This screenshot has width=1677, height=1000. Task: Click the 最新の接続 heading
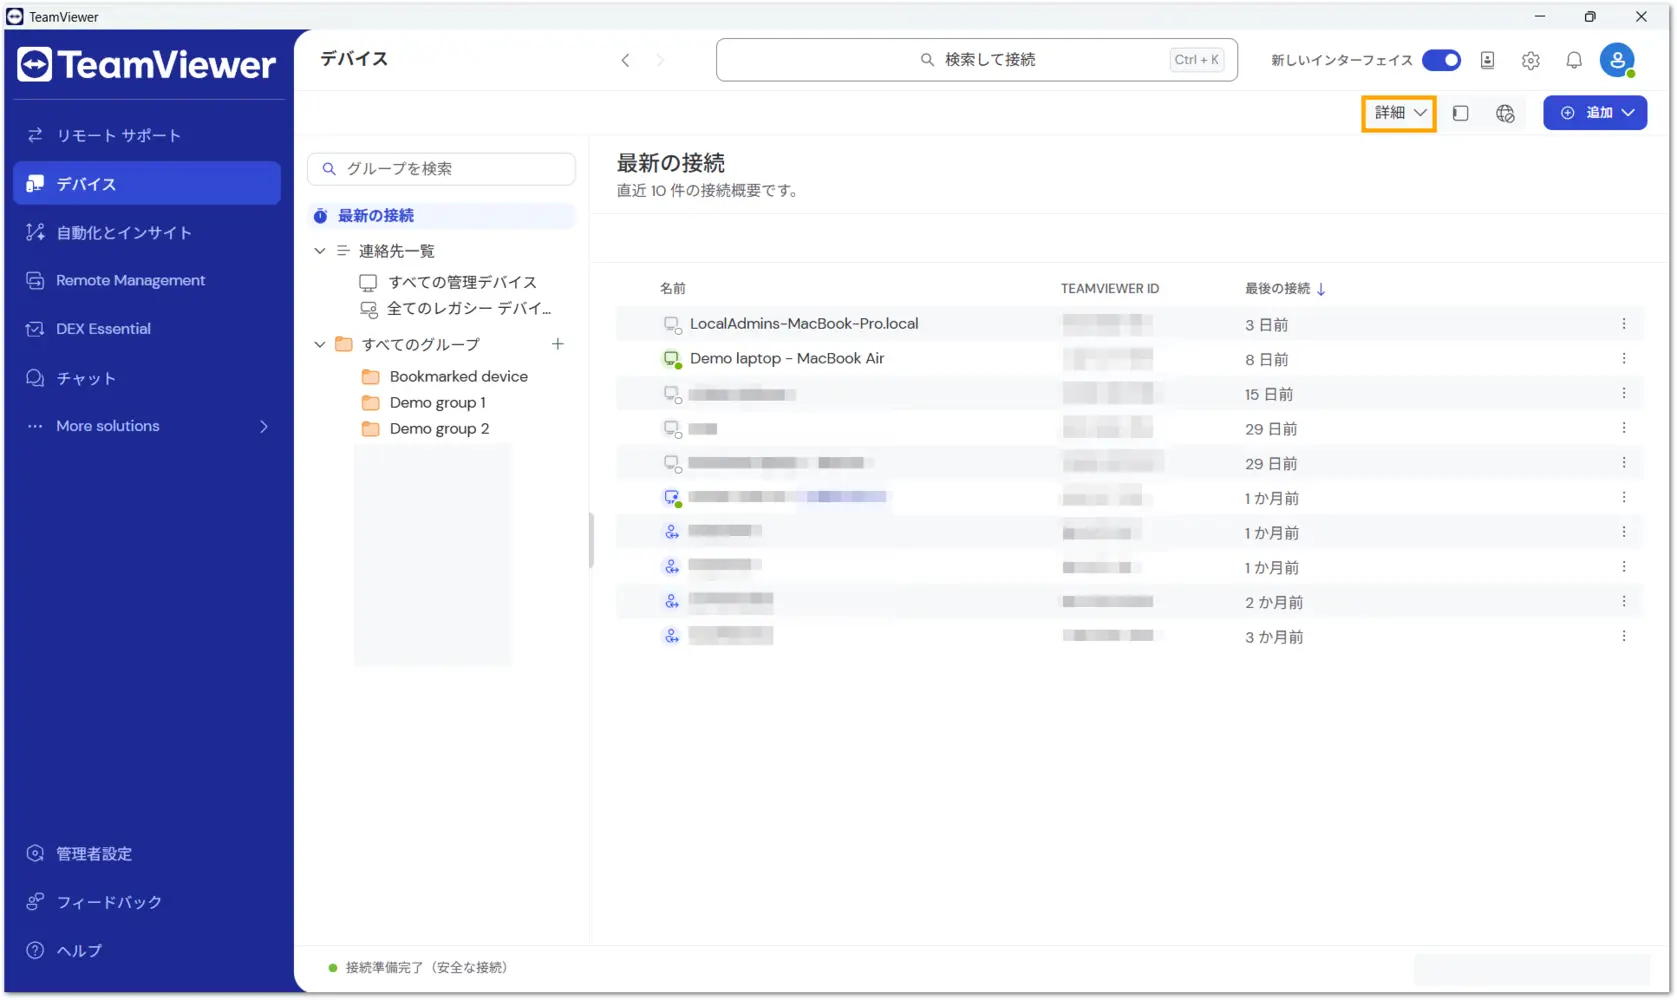[x=671, y=163]
